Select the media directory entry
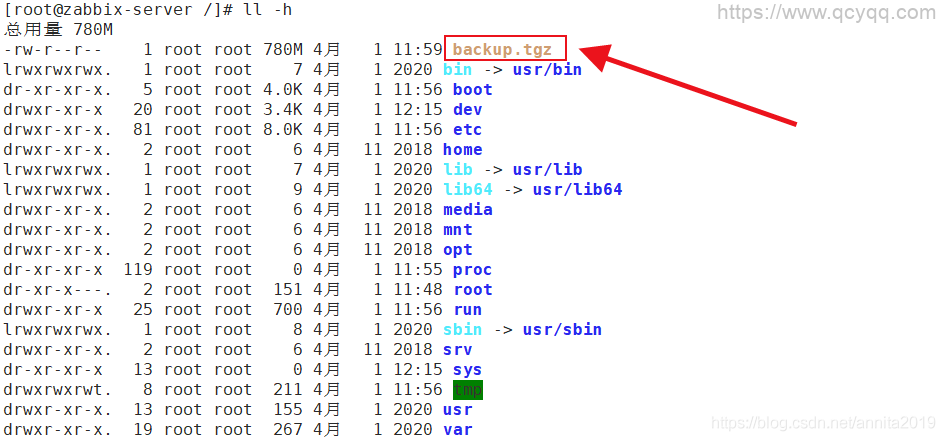 tap(467, 210)
